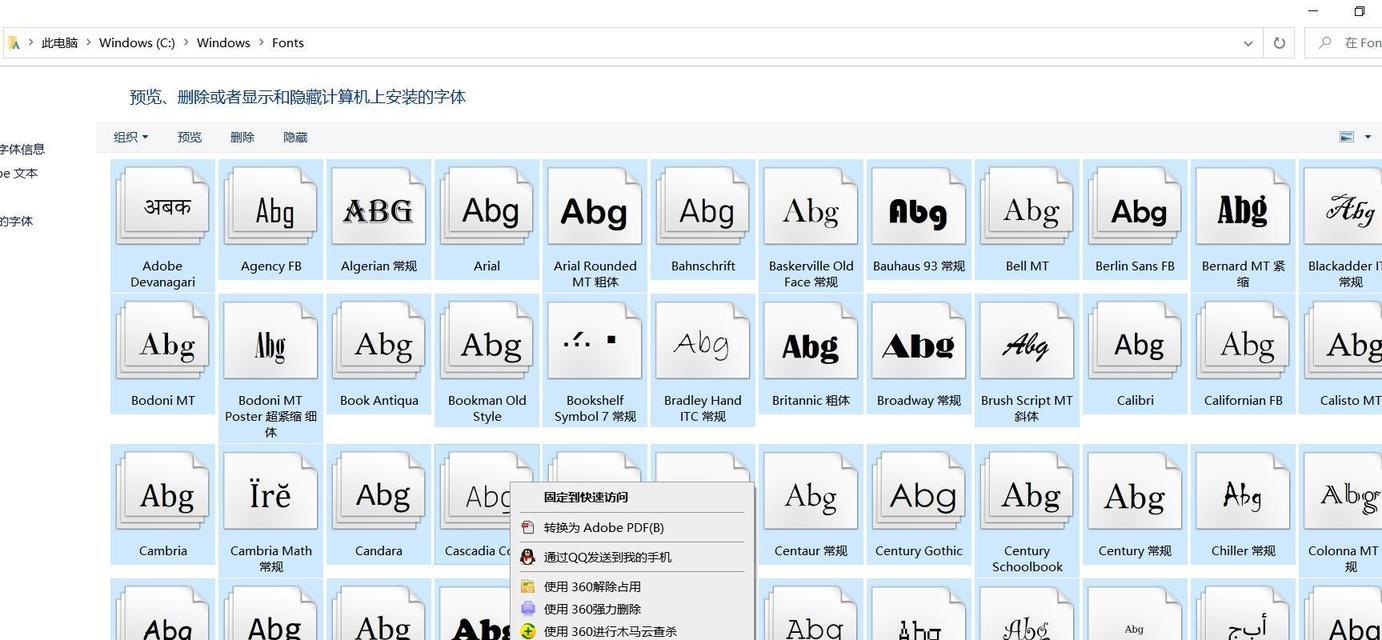1382x640 pixels.
Task: Select the Bauhaus 93 font icon
Action: coord(919,206)
